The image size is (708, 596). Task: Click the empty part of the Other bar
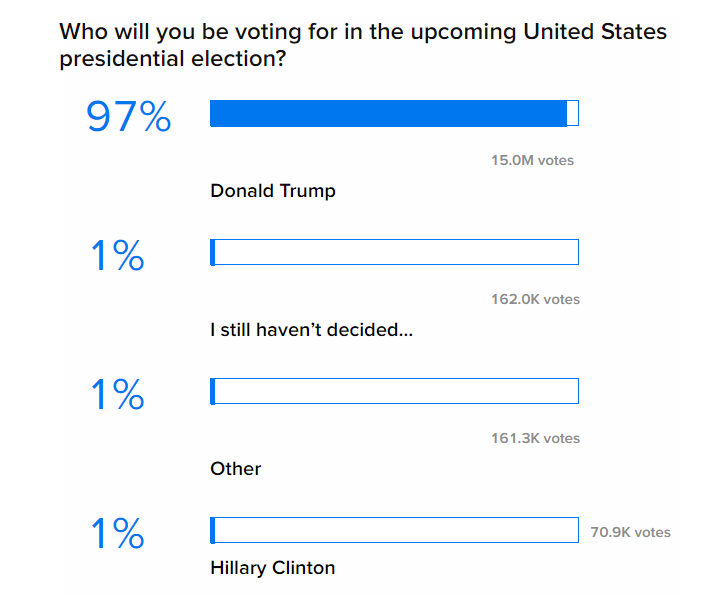(396, 391)
